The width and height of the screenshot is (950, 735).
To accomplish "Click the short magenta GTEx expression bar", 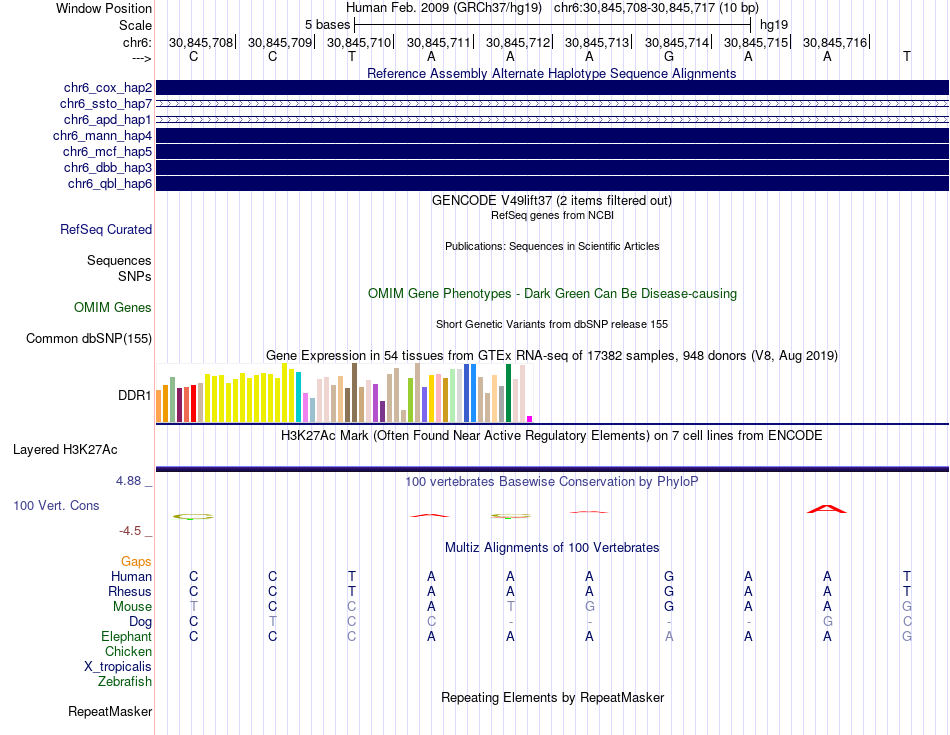I will pos(530,419).
